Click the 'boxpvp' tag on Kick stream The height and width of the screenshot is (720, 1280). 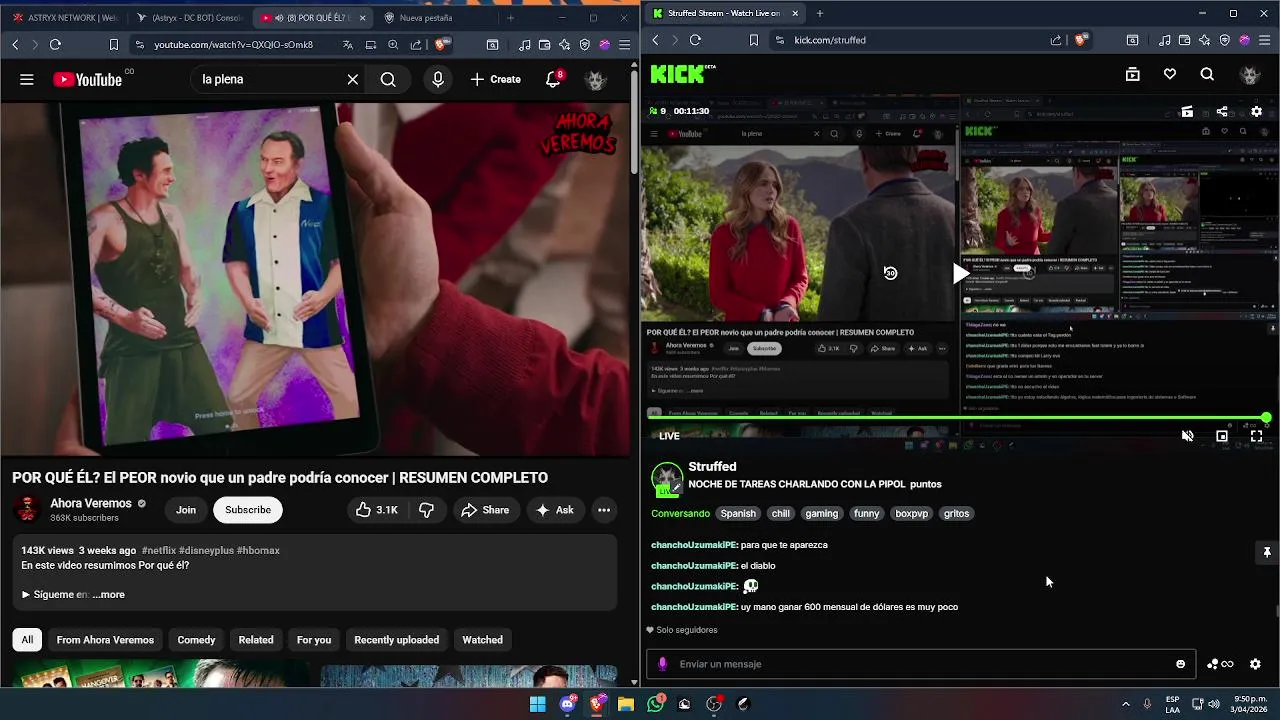911,513
